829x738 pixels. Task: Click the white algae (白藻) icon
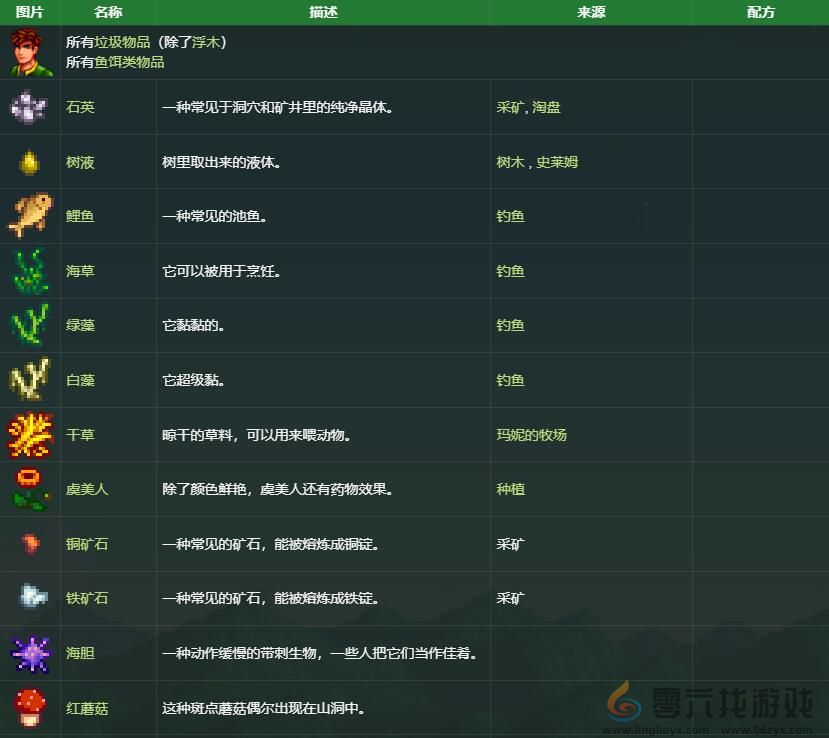pyautogui.click(x=29, y=380)
